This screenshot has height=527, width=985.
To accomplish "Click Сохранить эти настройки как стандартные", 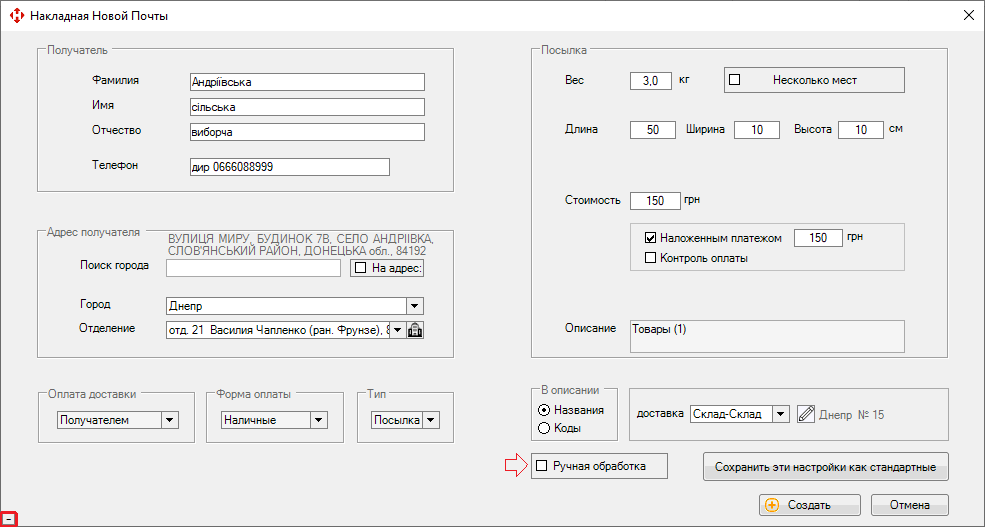I will click(825, 467).
